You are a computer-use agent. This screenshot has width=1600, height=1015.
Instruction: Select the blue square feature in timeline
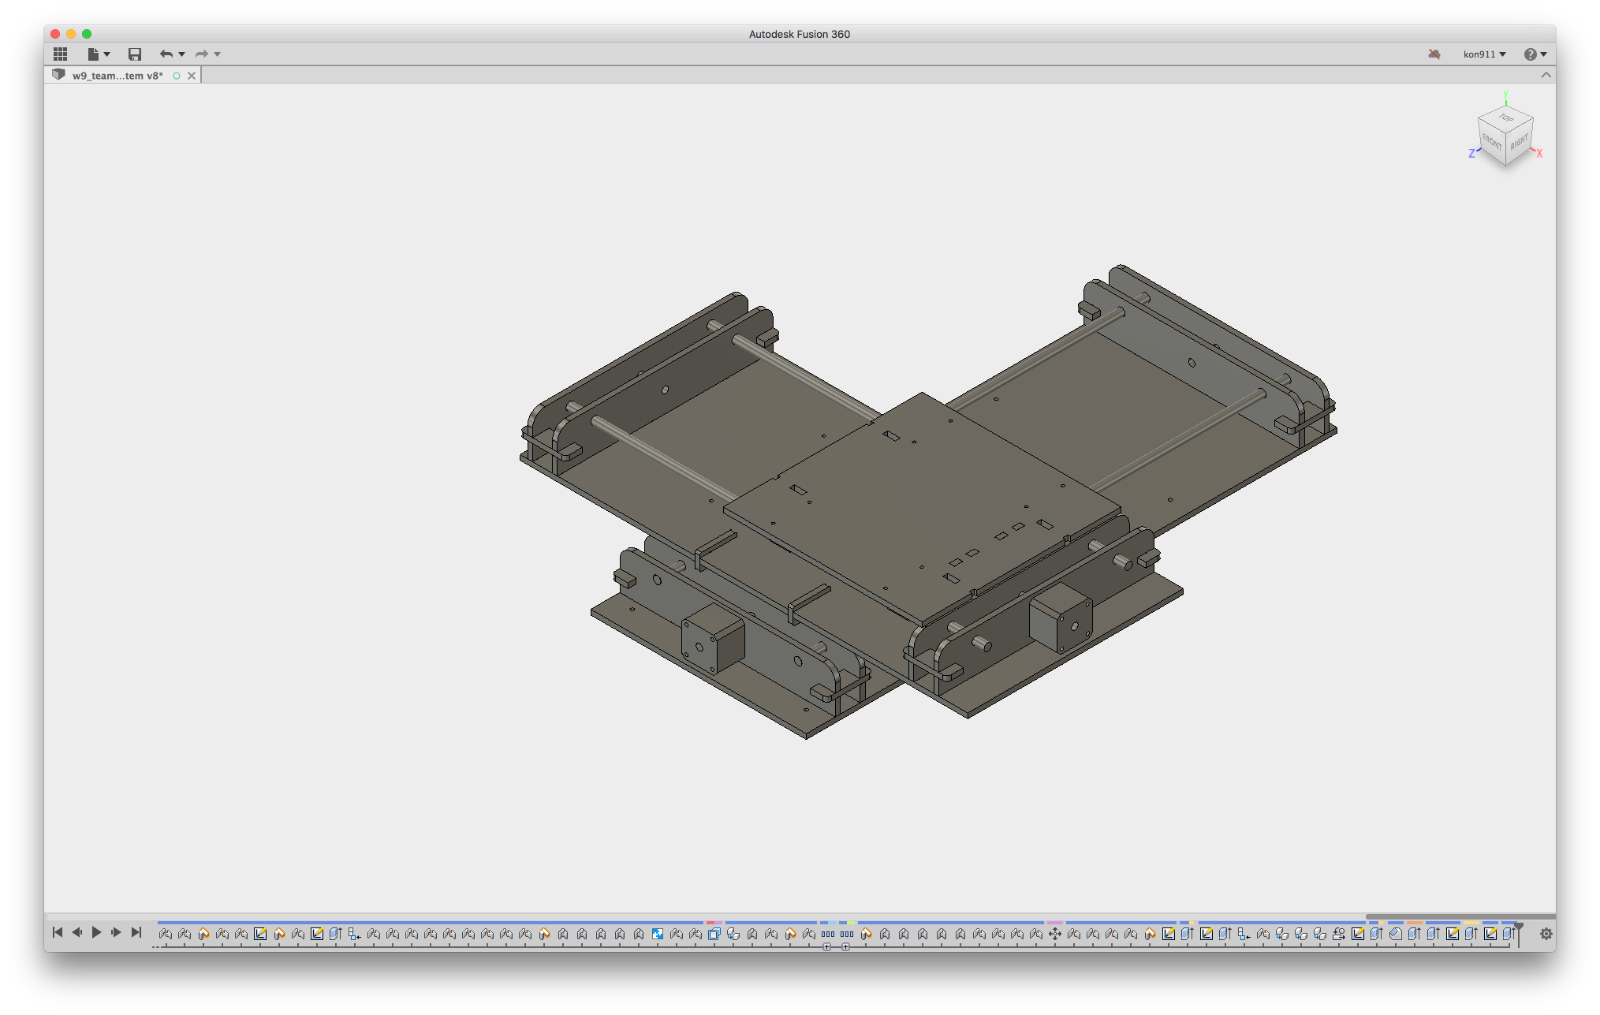(657, 933)
